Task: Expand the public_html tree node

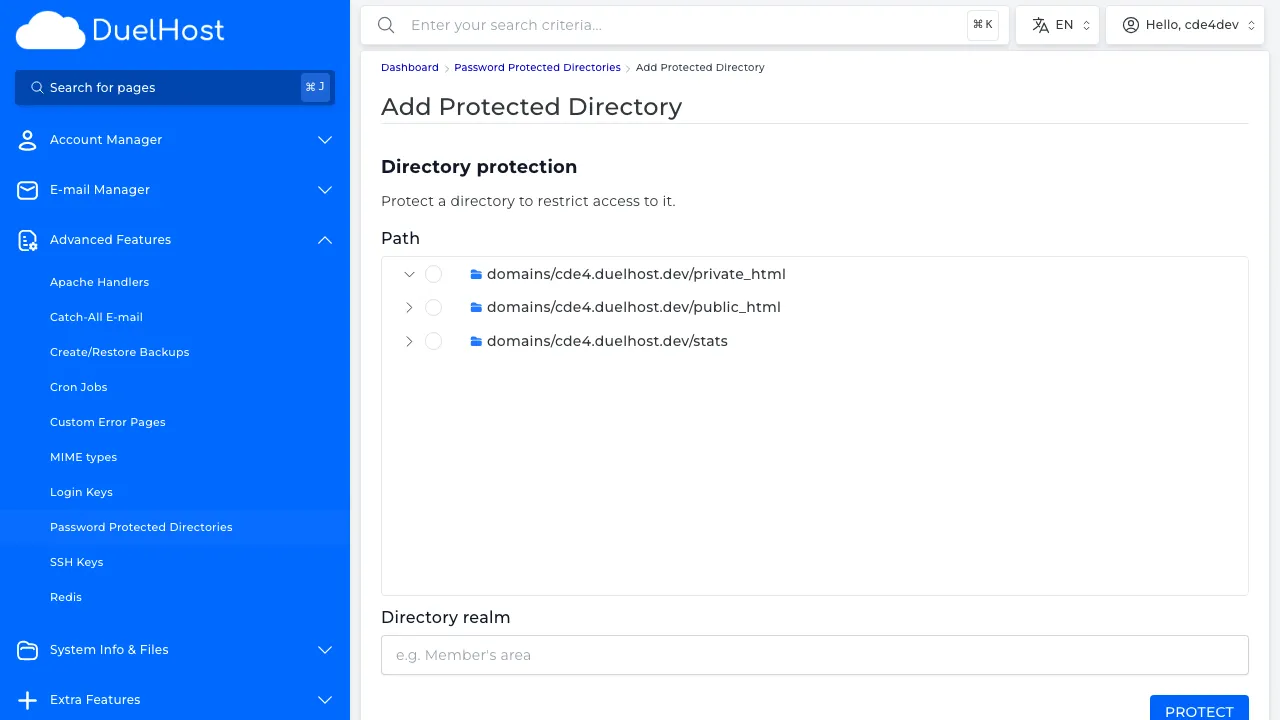Action: click(409, 307)
